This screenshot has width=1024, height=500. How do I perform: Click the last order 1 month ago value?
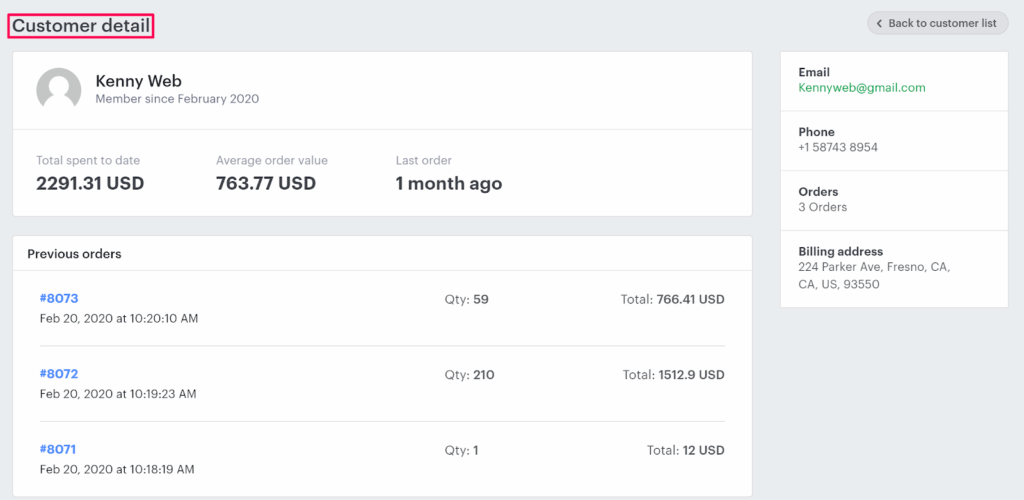coord(449,183)
